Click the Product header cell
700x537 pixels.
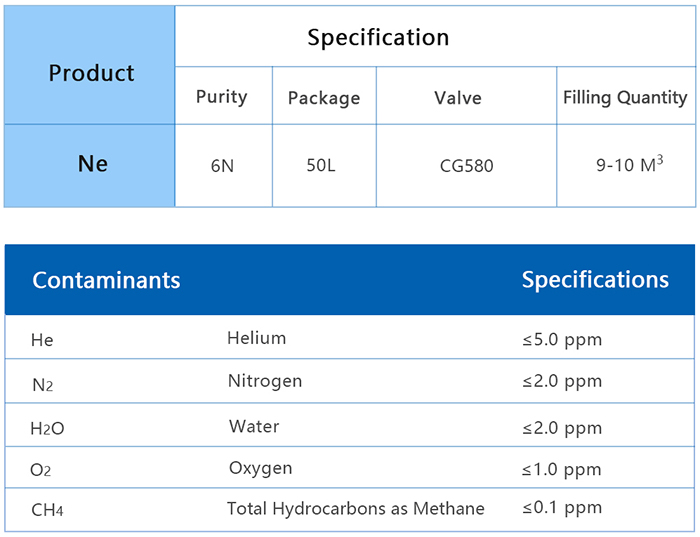coord(91,73)
